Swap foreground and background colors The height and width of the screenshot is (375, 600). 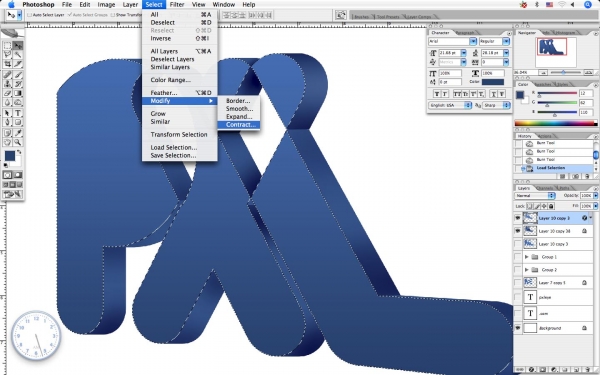[19, 152]
